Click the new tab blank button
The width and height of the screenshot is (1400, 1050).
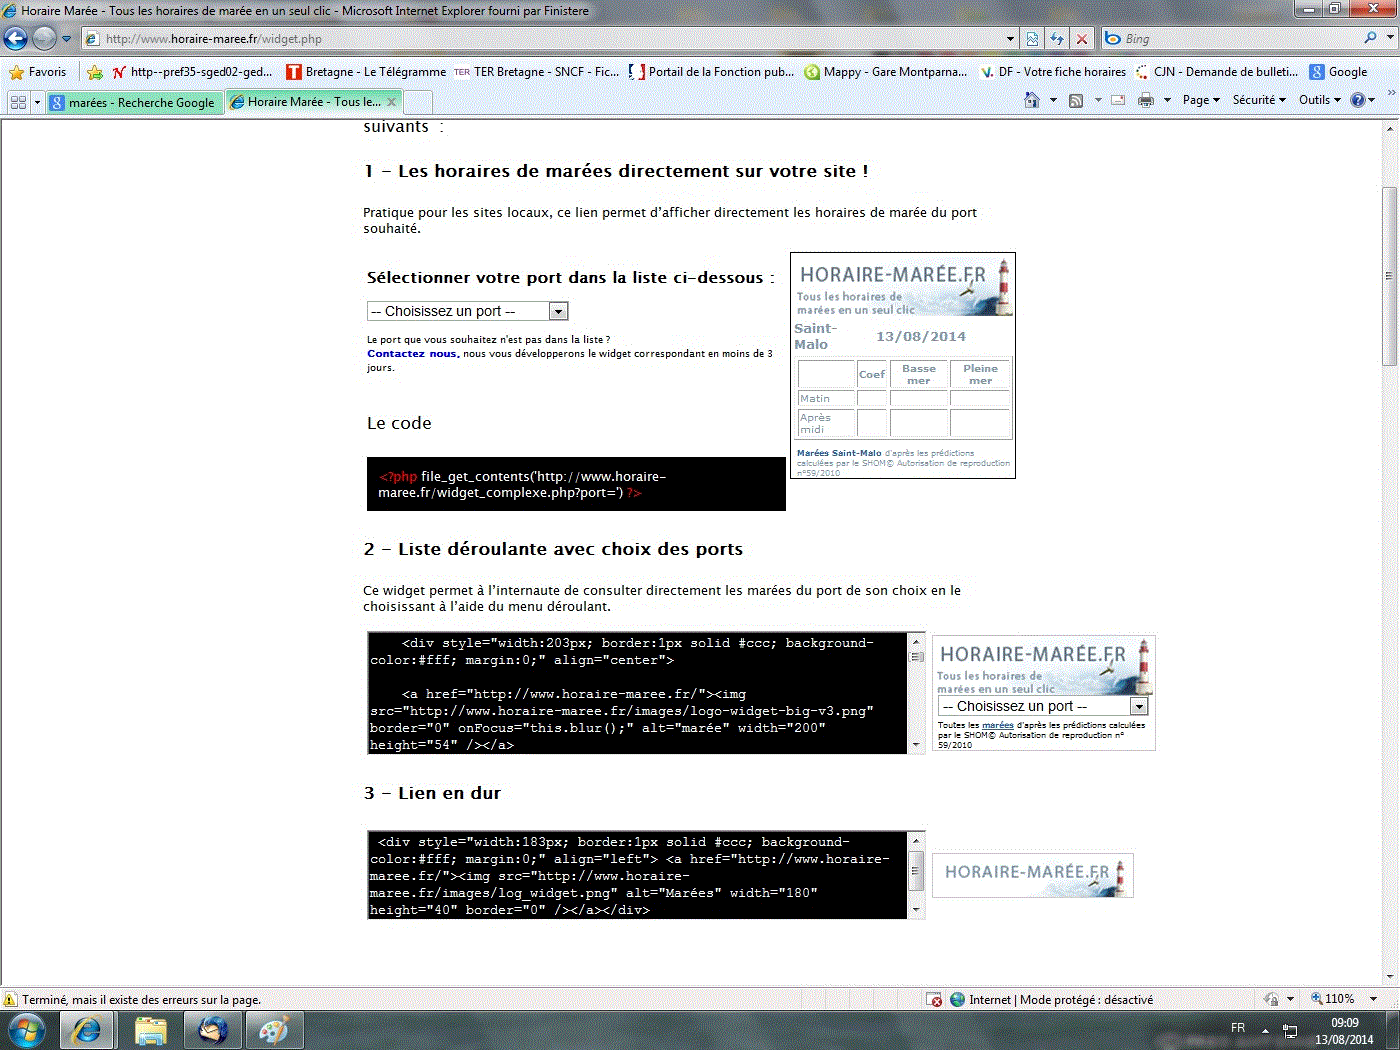(x=418, y=102)
